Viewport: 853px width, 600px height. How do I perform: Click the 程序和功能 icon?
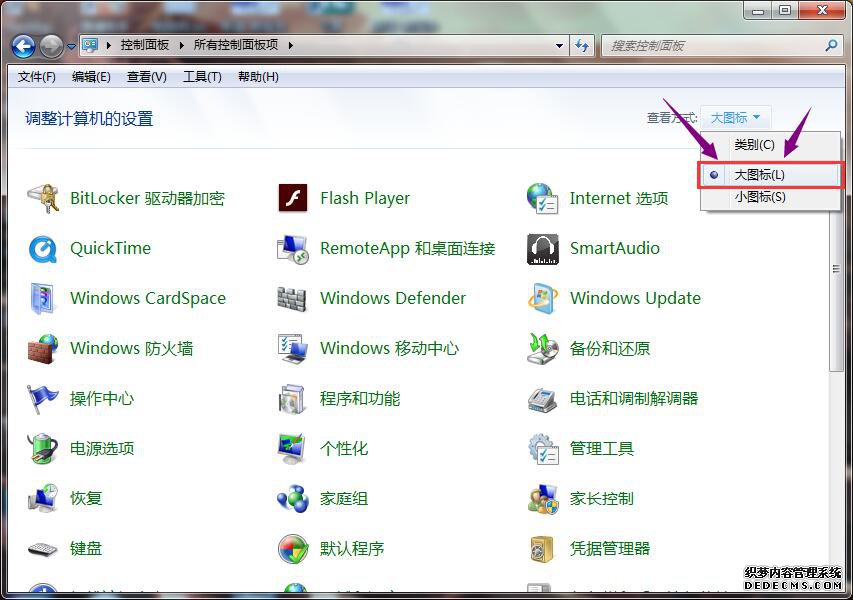tap(293, 398)
